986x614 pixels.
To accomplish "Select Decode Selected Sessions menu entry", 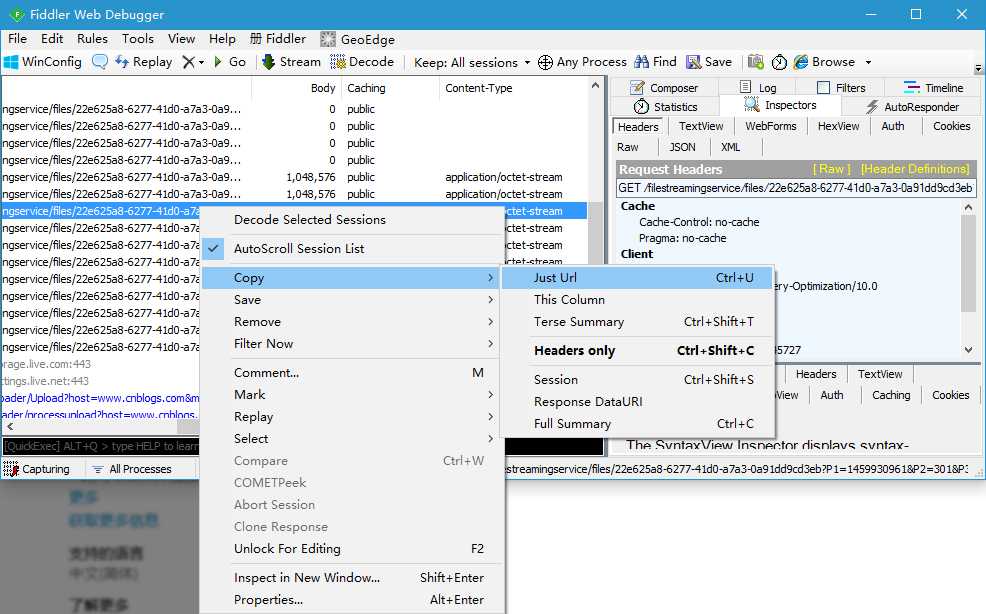I will [352, 220].
